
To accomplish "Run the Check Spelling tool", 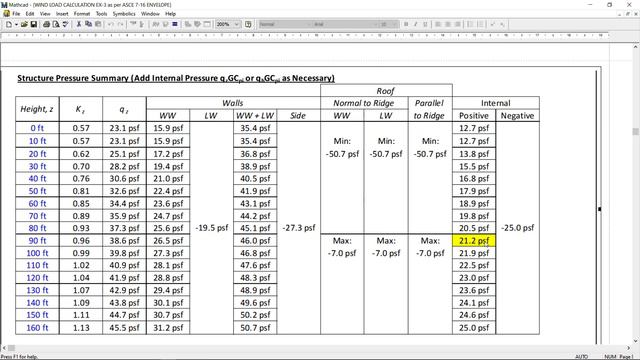I will (x=65, y=24).
